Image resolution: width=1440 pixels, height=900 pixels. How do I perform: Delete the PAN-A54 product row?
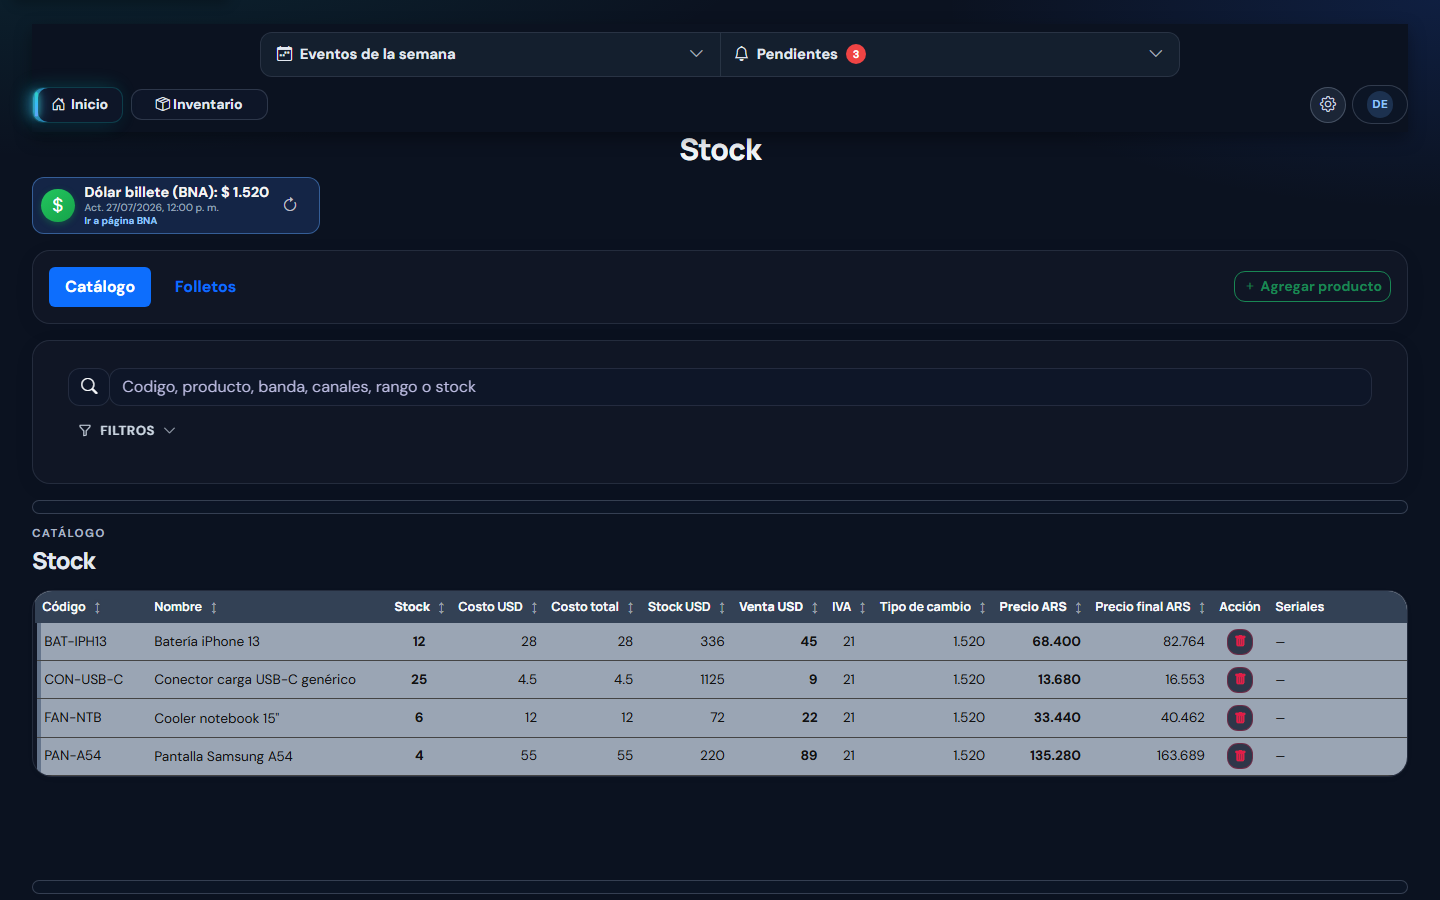(1240, 755)
